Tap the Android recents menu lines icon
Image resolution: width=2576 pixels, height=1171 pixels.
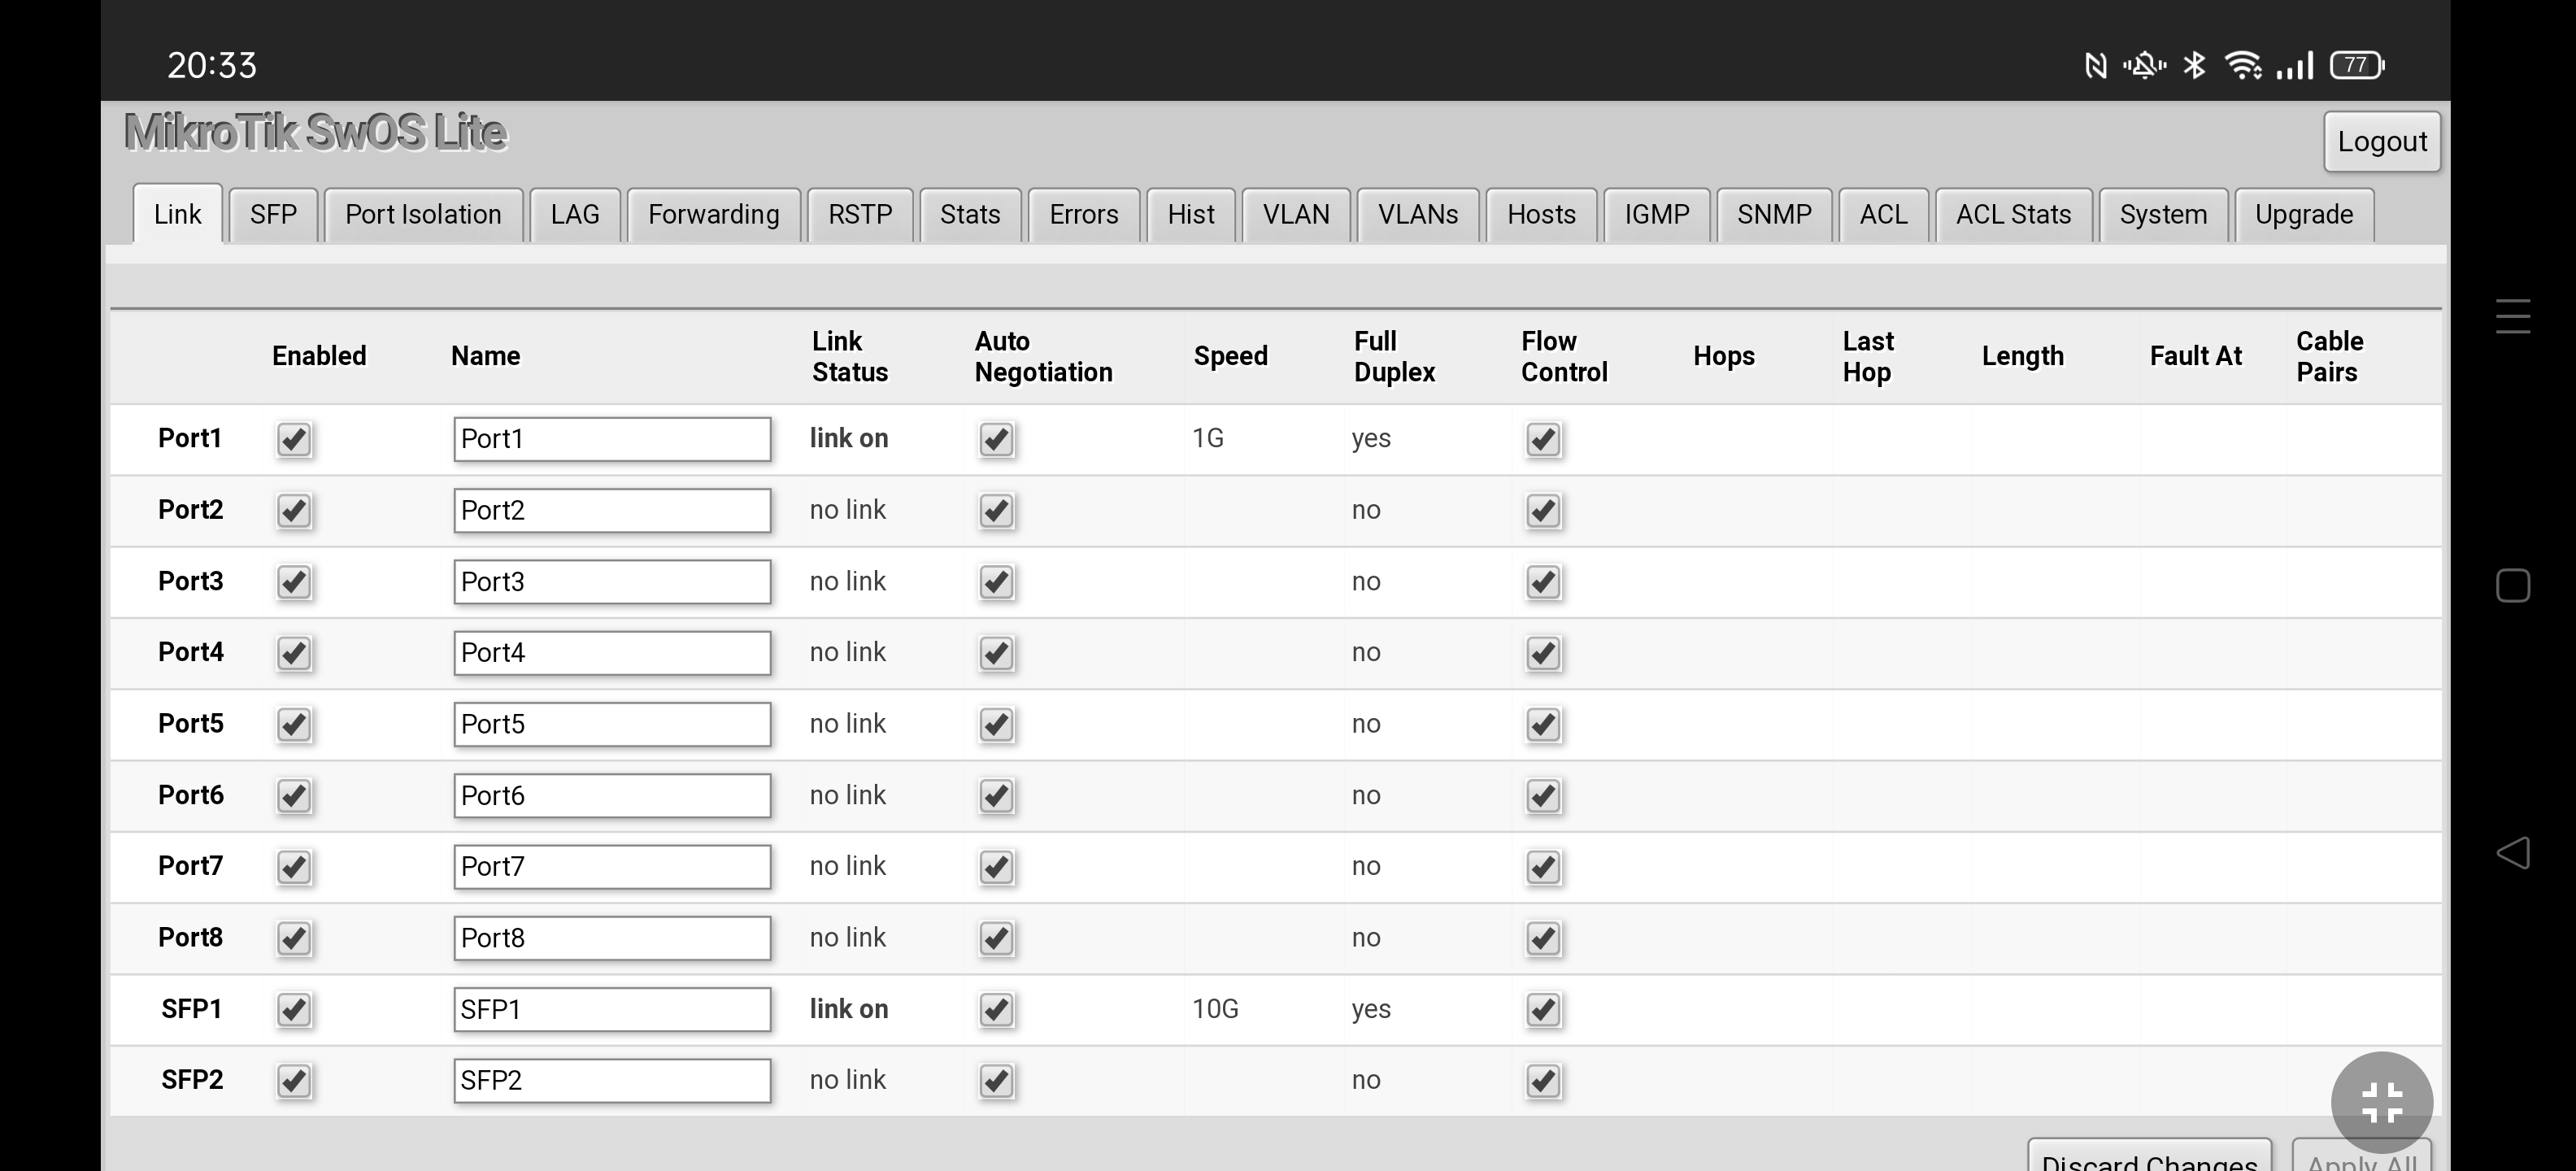2513,316
